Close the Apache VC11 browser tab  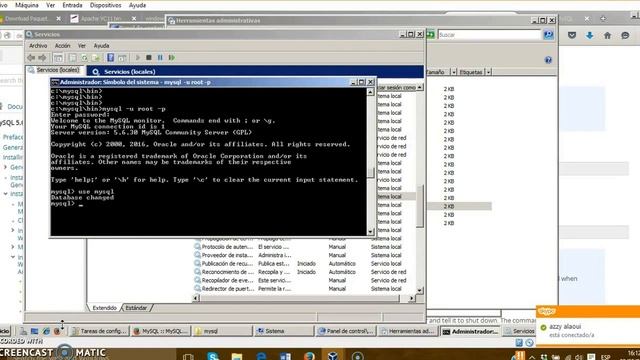tap(134, 19)
